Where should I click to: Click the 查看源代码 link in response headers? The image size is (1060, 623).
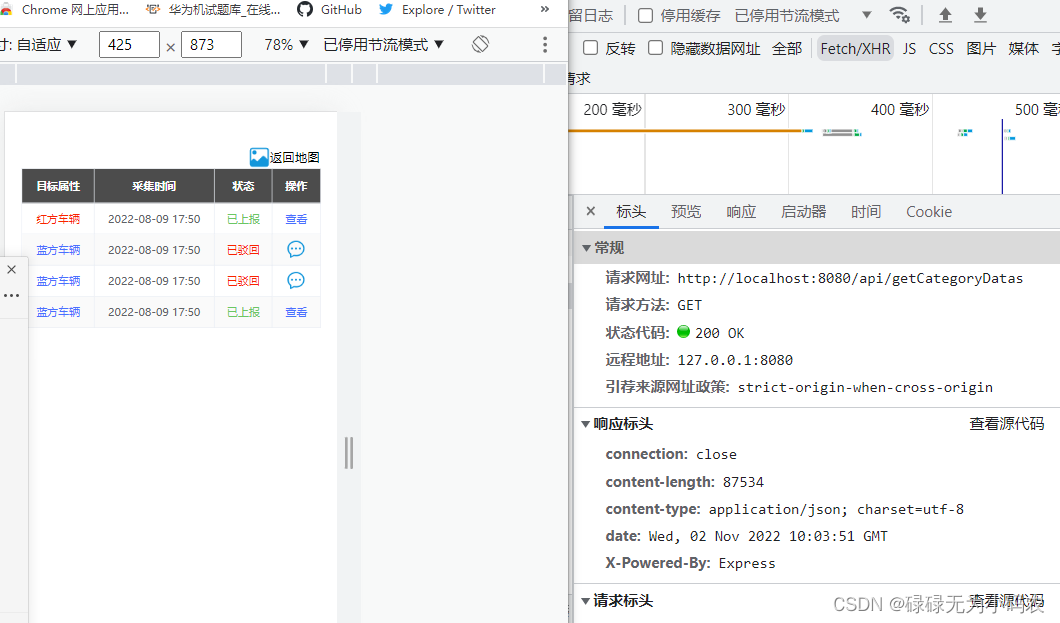click(x=1007, y=423)
